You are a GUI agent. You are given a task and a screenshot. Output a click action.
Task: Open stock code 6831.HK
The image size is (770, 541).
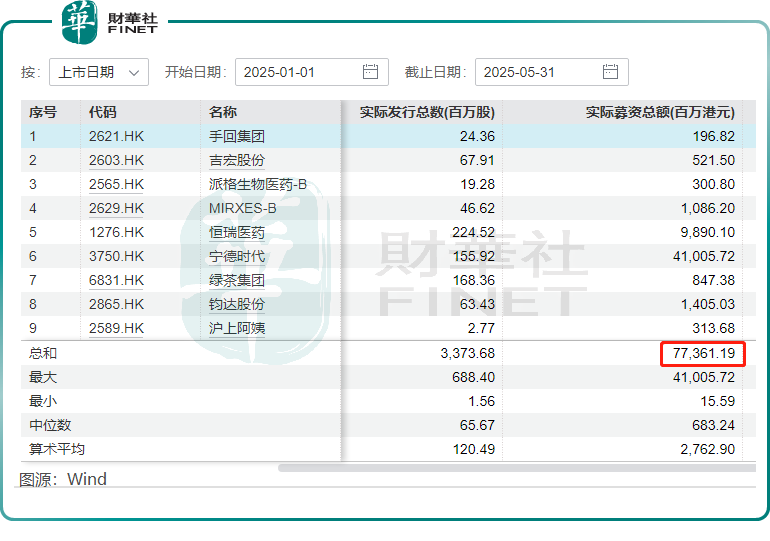116,280
